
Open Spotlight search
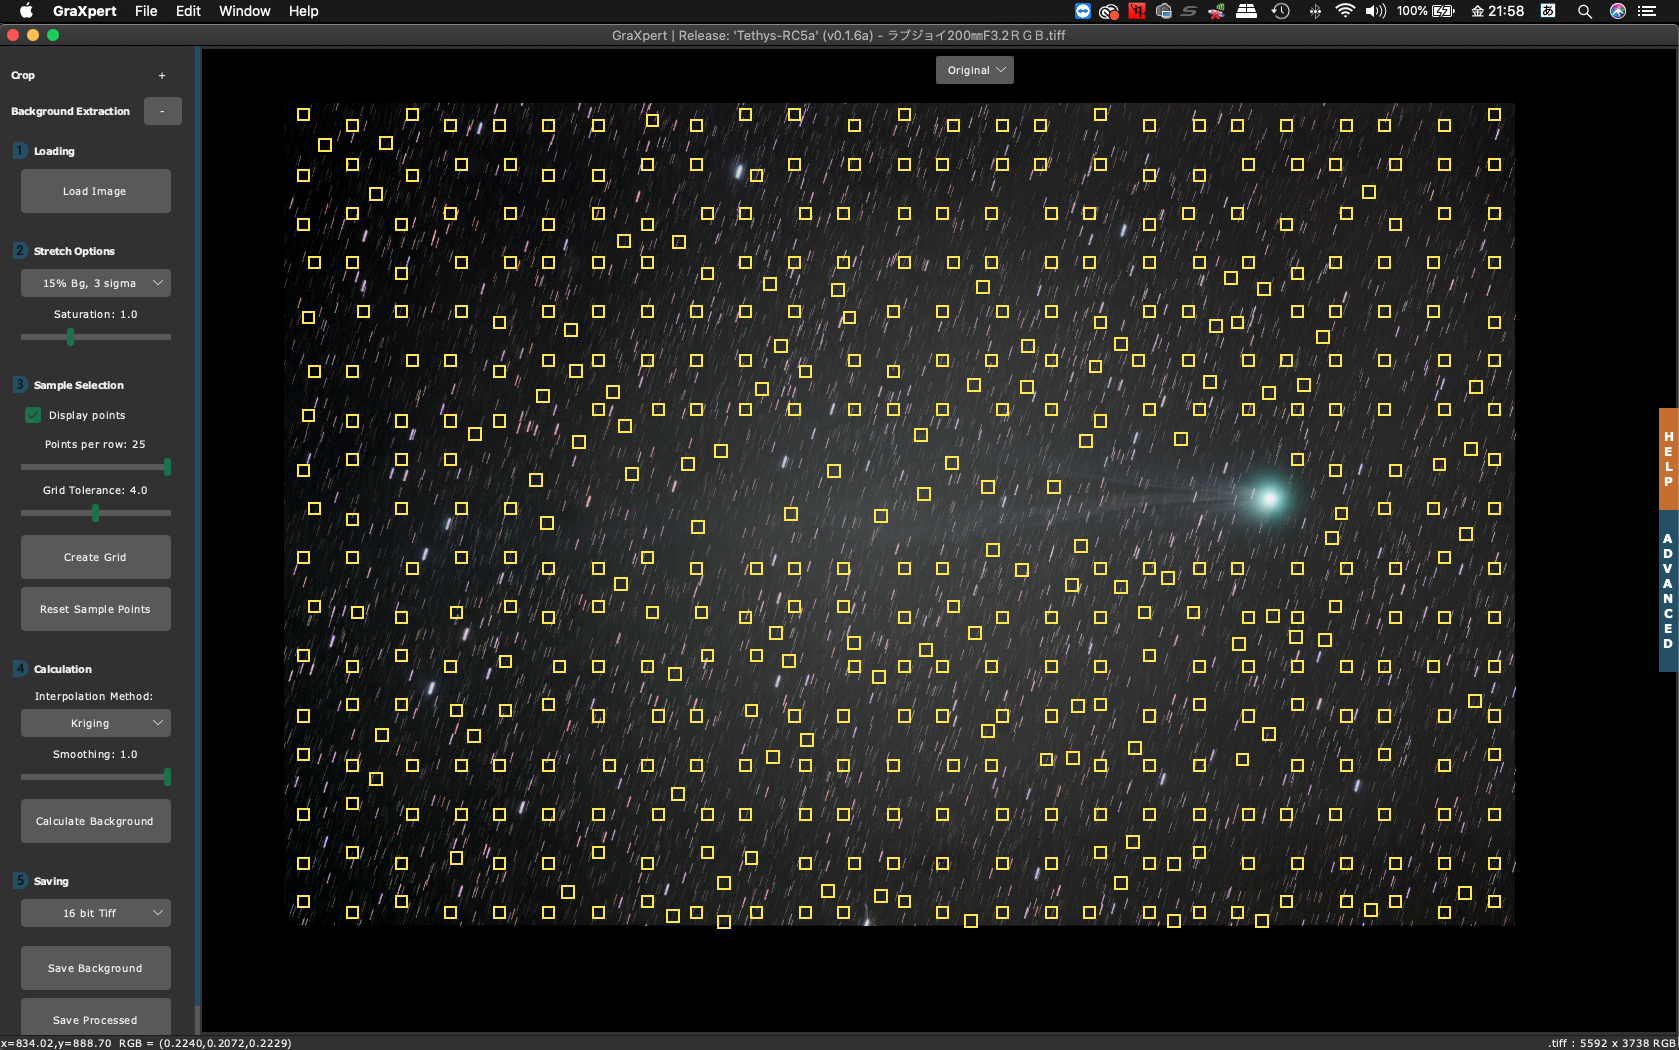[x=1584, y=11]
